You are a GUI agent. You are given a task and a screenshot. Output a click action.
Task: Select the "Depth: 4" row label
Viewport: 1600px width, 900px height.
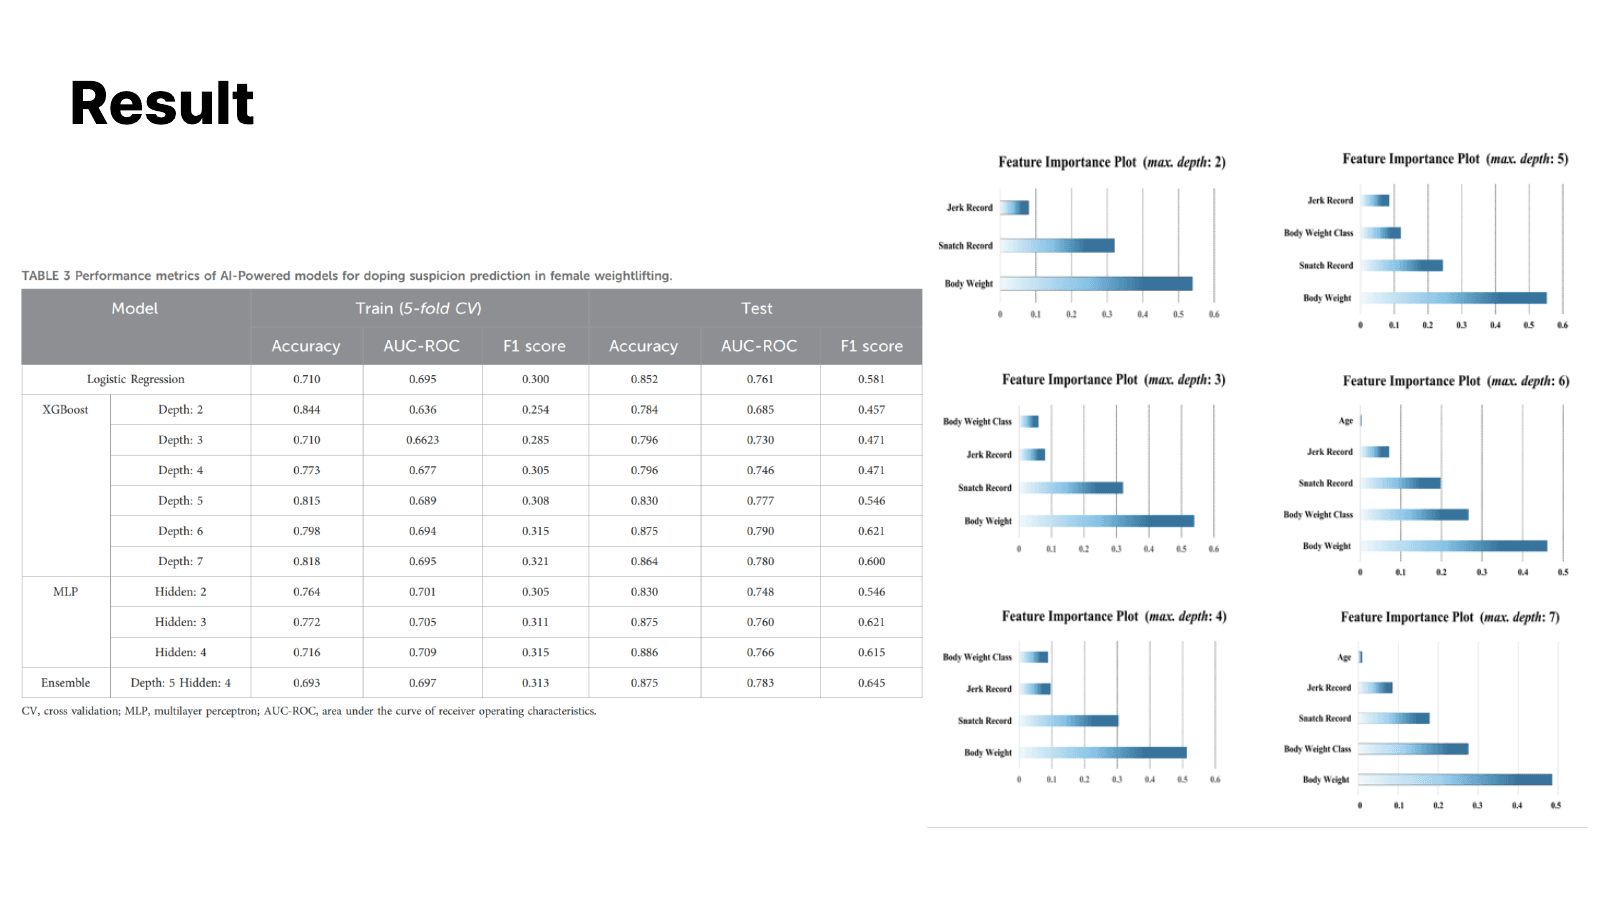[180, 470]
